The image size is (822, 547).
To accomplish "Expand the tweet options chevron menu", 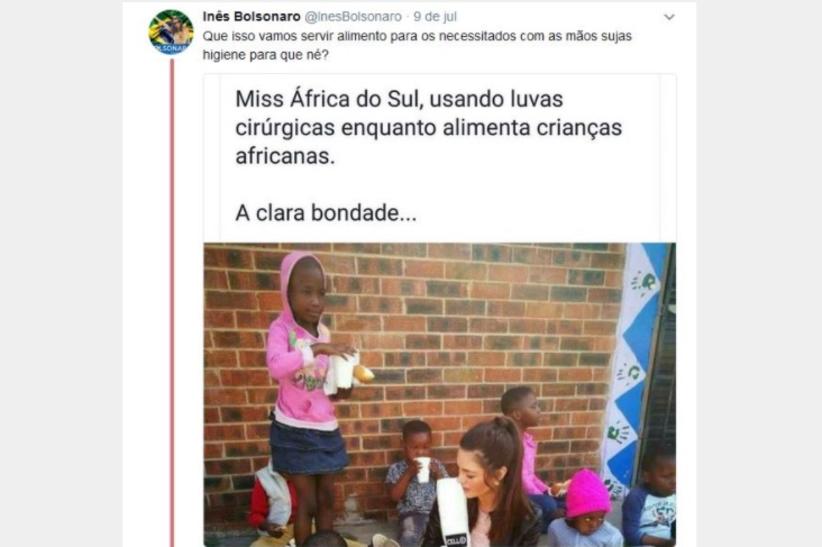I will coord(669,17).
